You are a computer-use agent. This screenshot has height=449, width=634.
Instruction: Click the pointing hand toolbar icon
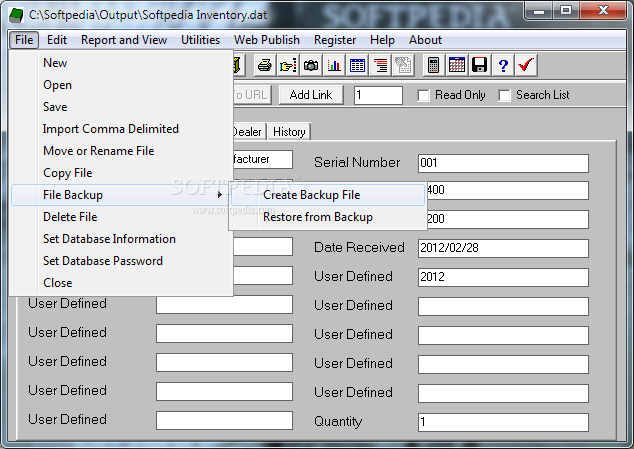point(288,65)
